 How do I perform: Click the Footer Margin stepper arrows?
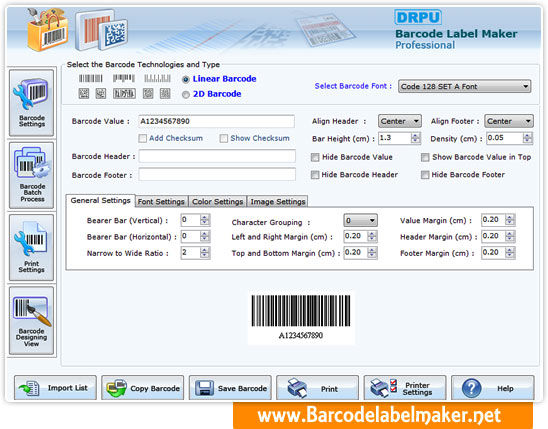(x=510, y=253)
